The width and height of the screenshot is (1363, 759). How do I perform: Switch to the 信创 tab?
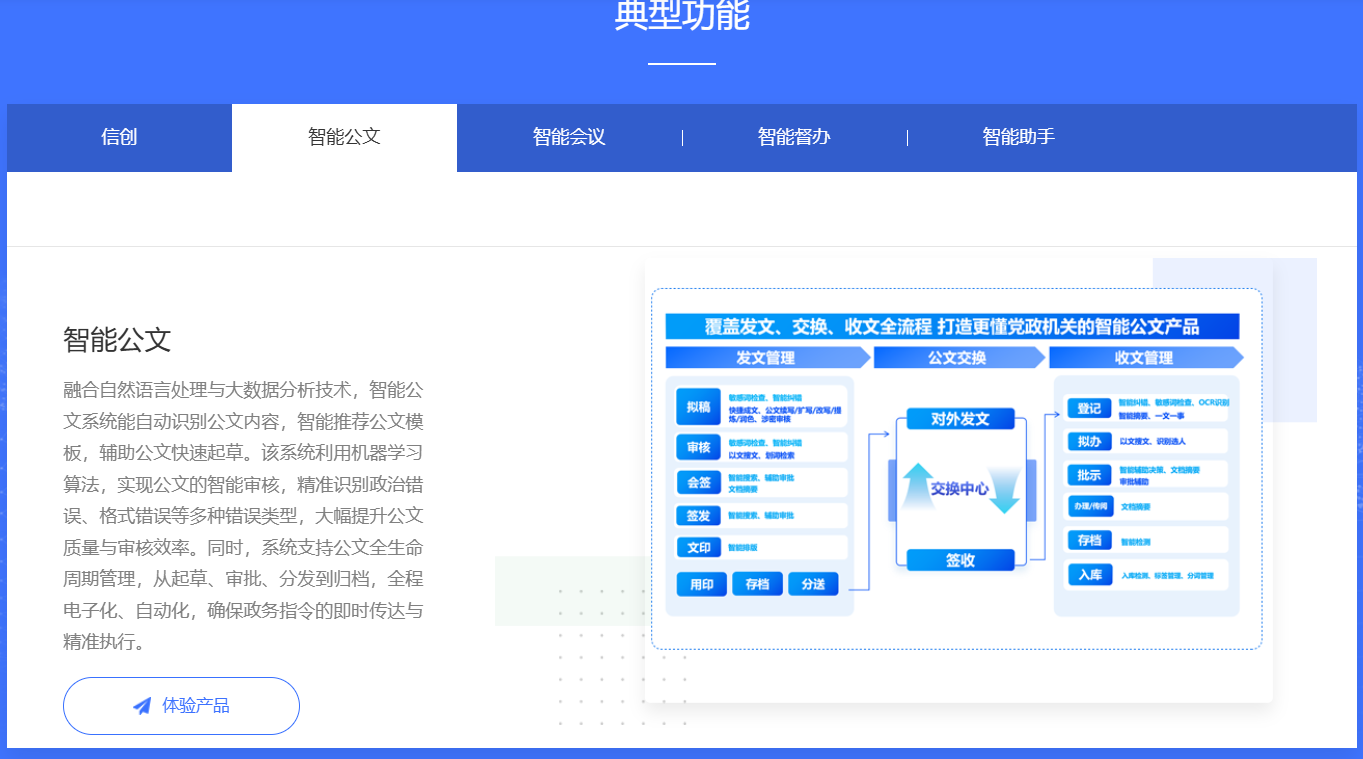[x=119, y=138]
